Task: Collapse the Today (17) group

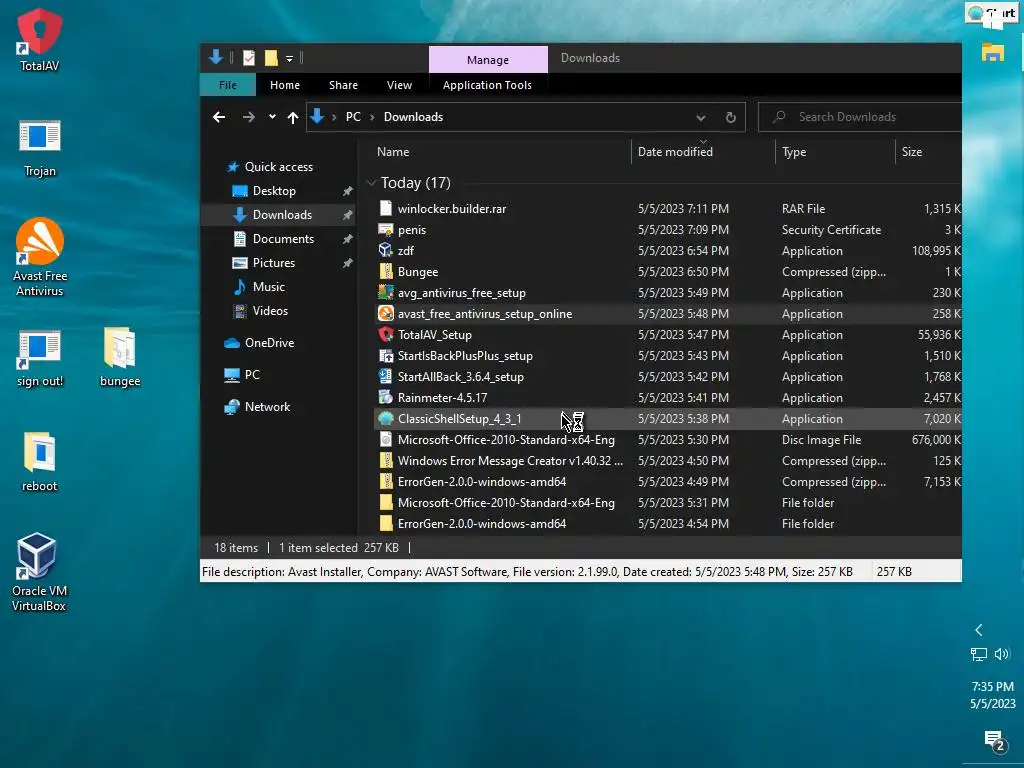Action: click(372, 183)
